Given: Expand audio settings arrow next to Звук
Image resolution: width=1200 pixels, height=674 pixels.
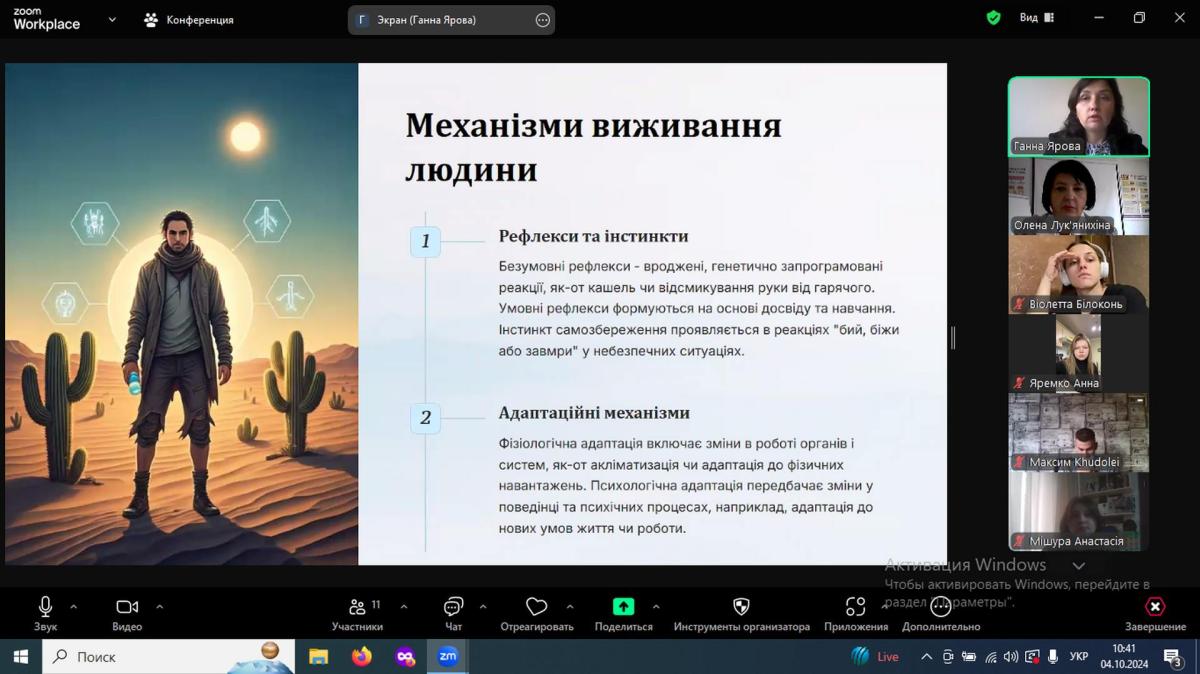Looking at the screenshot, I should (x=73, y=607).
